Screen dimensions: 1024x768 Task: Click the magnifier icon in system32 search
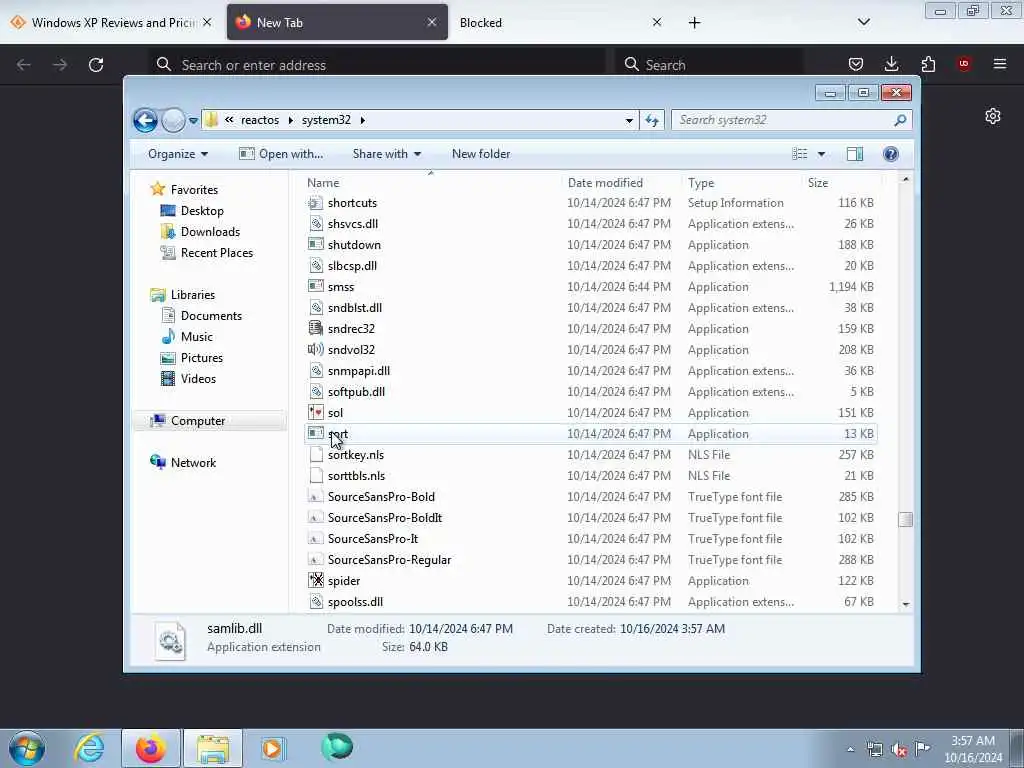click(900, 120)
